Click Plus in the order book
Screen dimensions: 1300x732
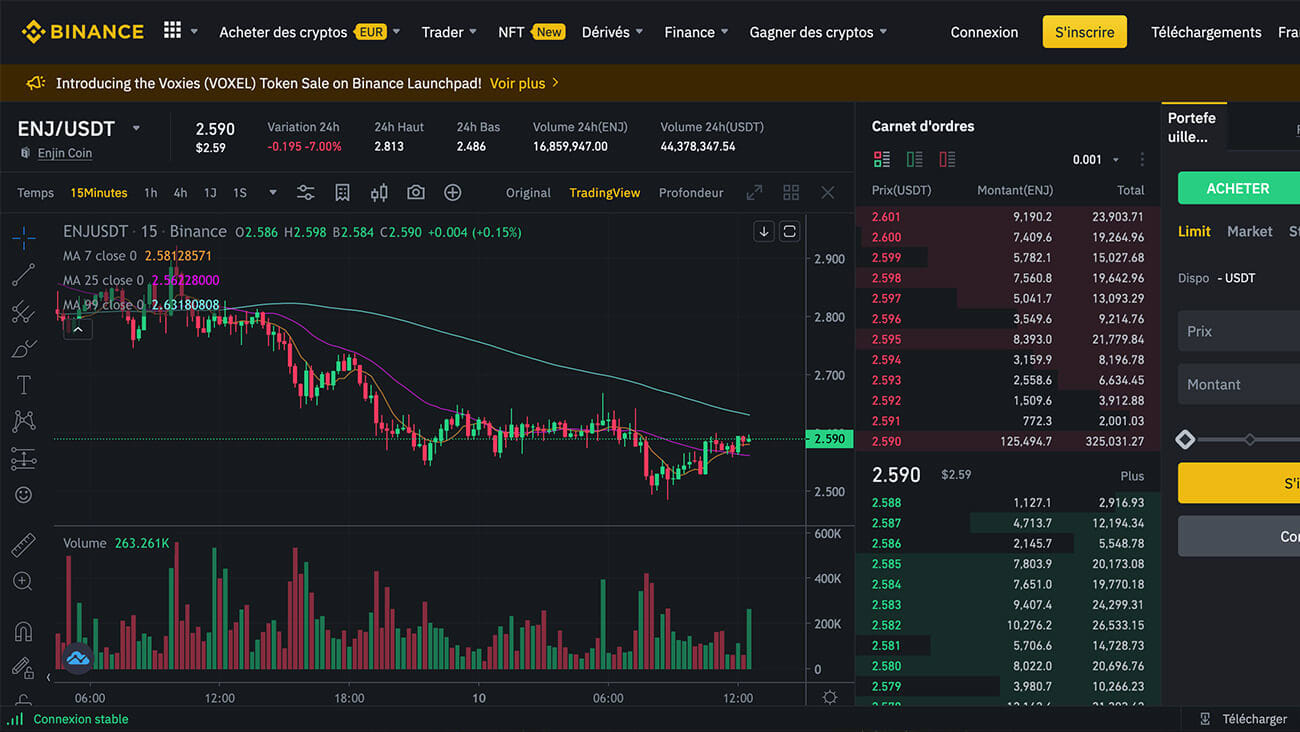click(x=1132, y=476)
